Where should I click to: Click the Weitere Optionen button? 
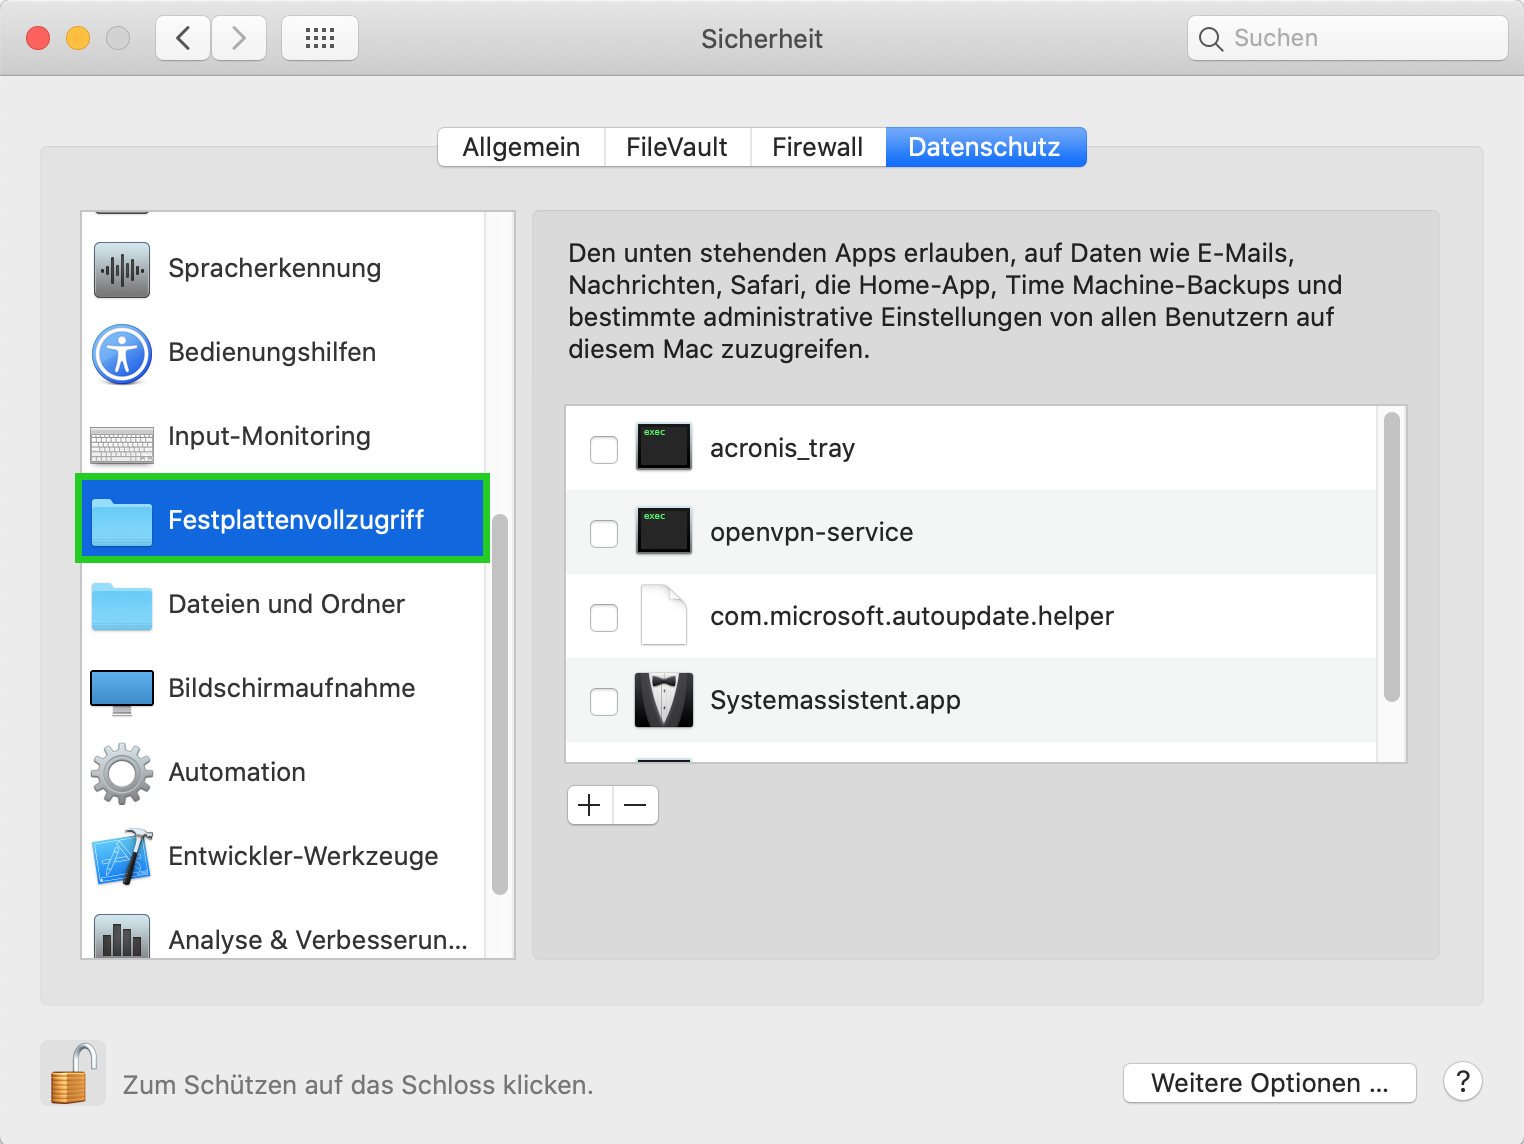(x=1269, y=1083)
